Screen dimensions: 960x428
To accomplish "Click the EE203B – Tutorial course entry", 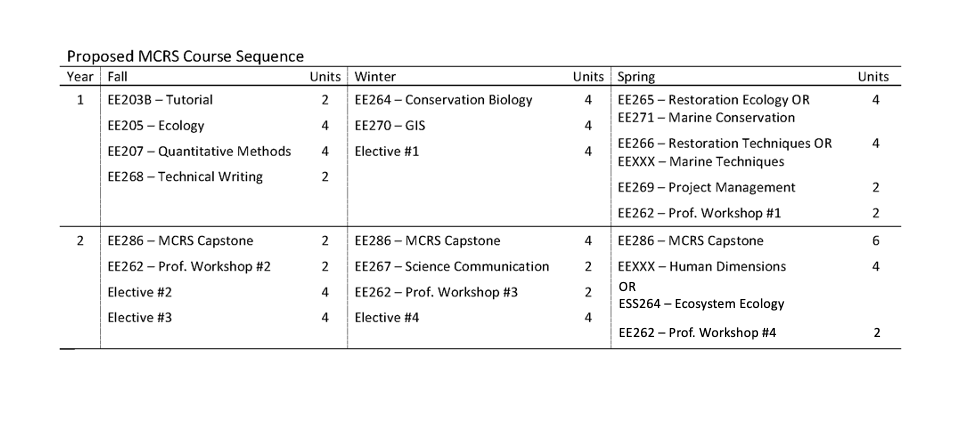I will [x=160, y=100].
